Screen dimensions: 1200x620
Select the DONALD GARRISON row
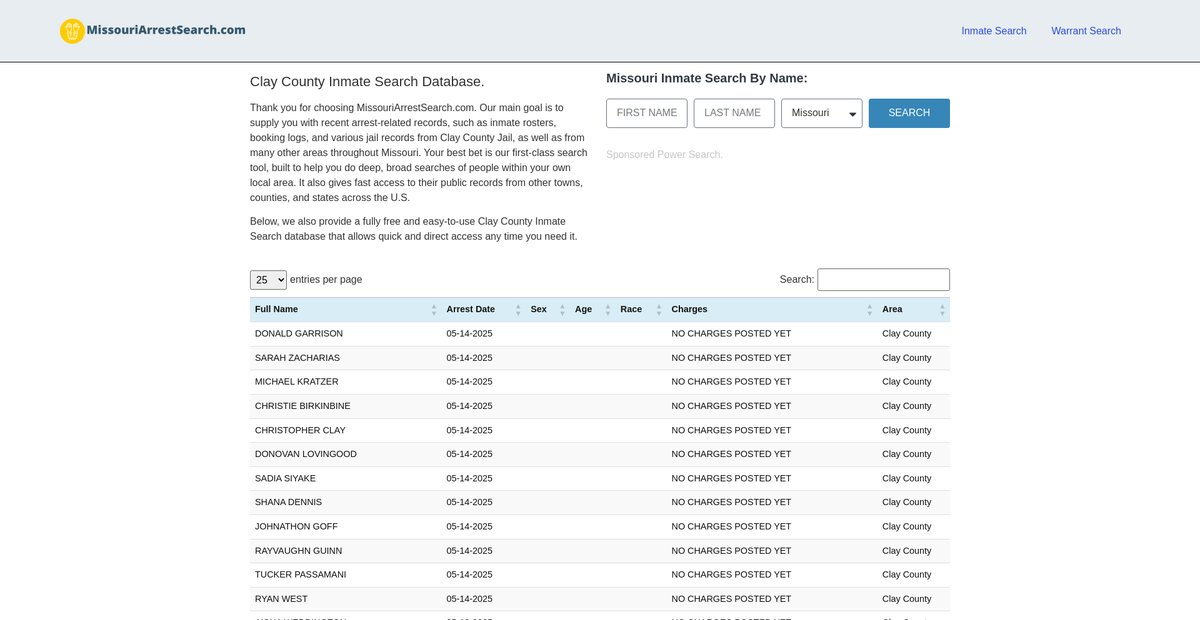(x=299, y=334)
